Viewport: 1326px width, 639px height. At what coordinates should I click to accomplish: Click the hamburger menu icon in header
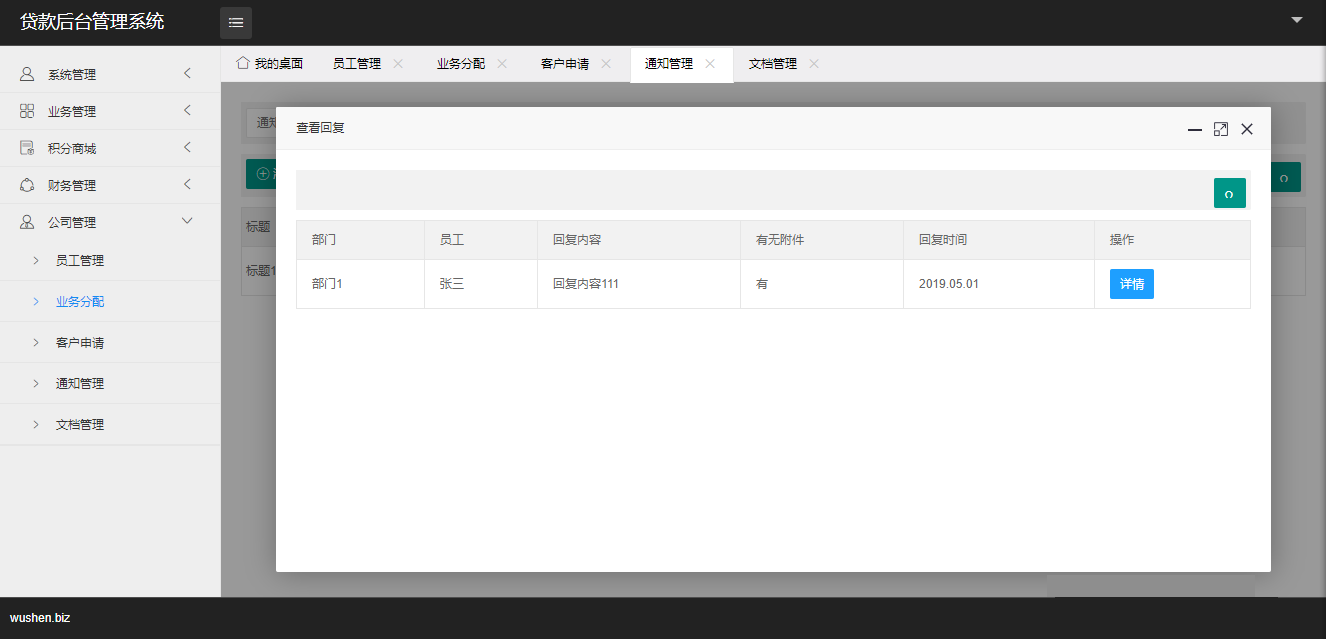coord(236,23)
